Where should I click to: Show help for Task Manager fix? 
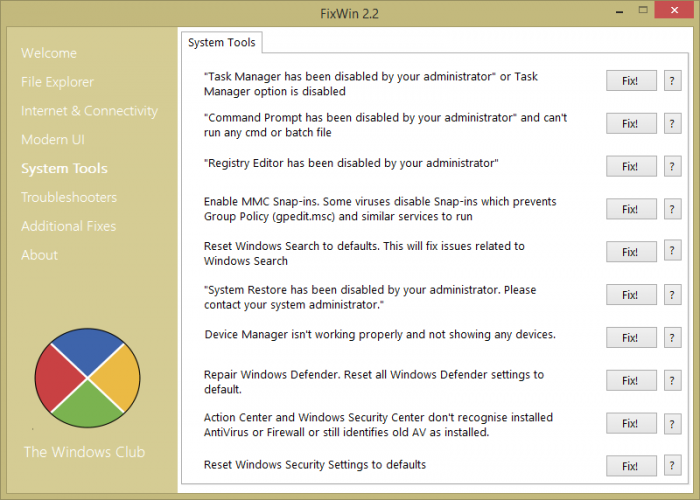[672, 81]
